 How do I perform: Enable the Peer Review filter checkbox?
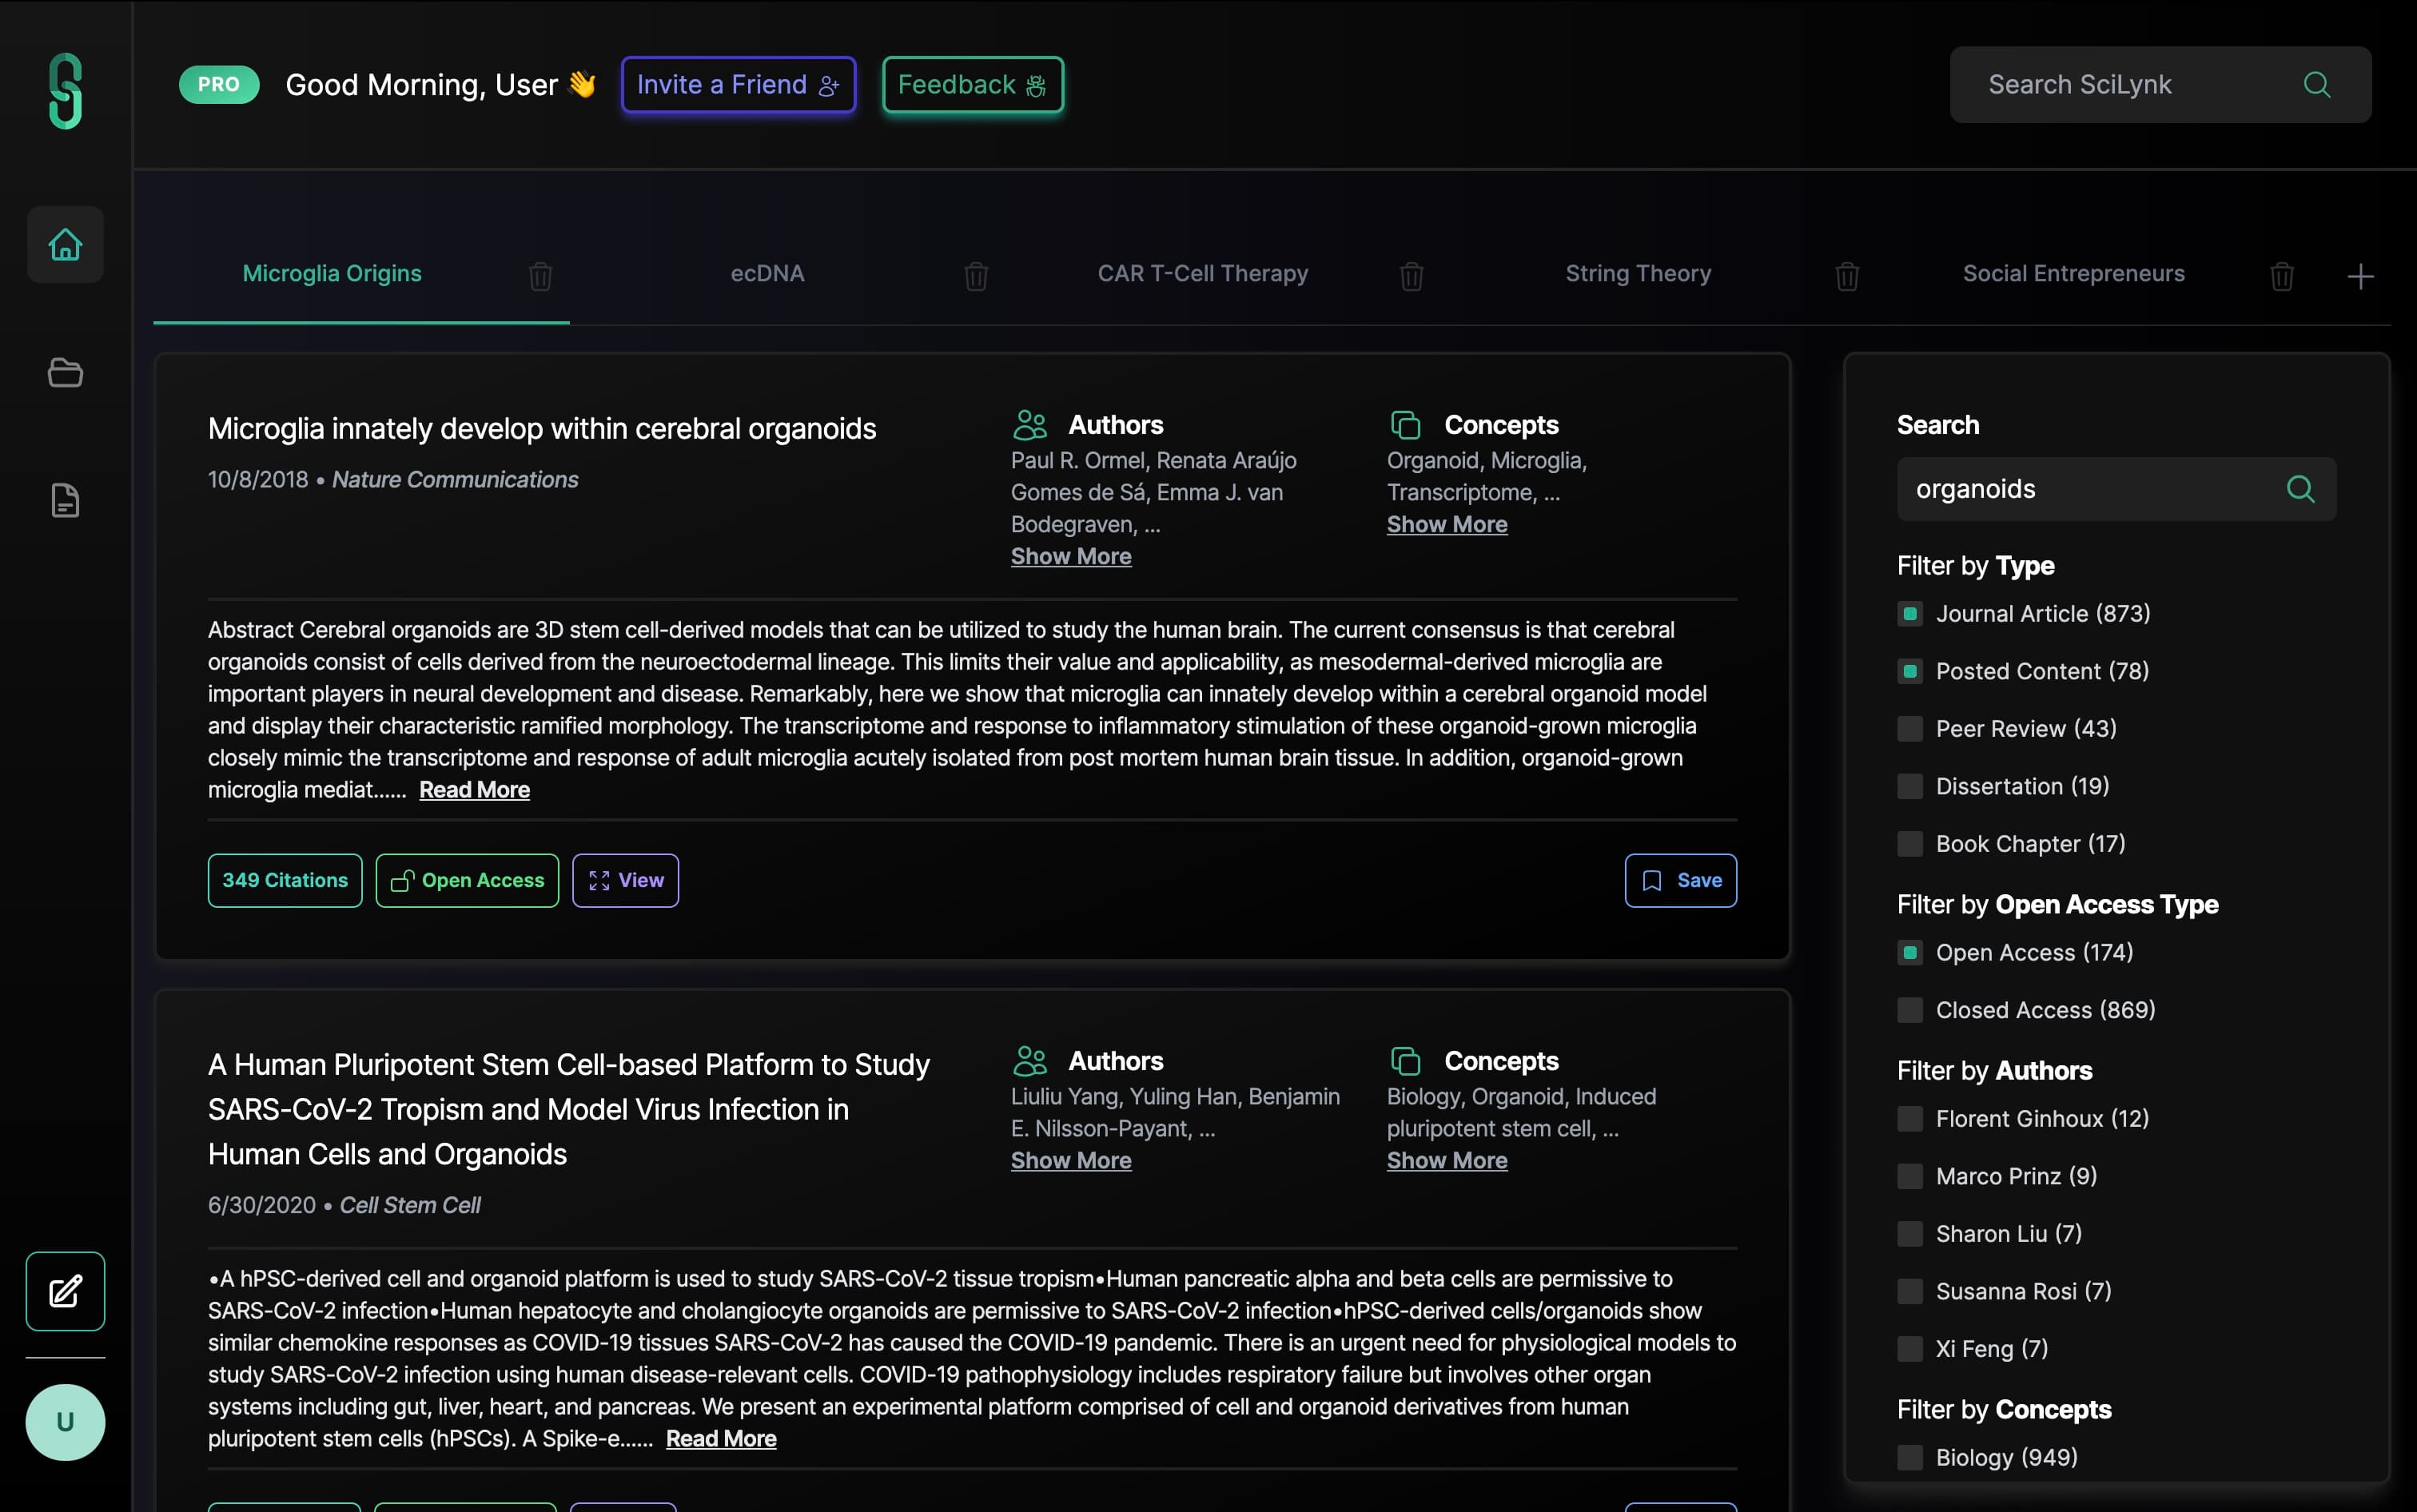point(1910,729)
